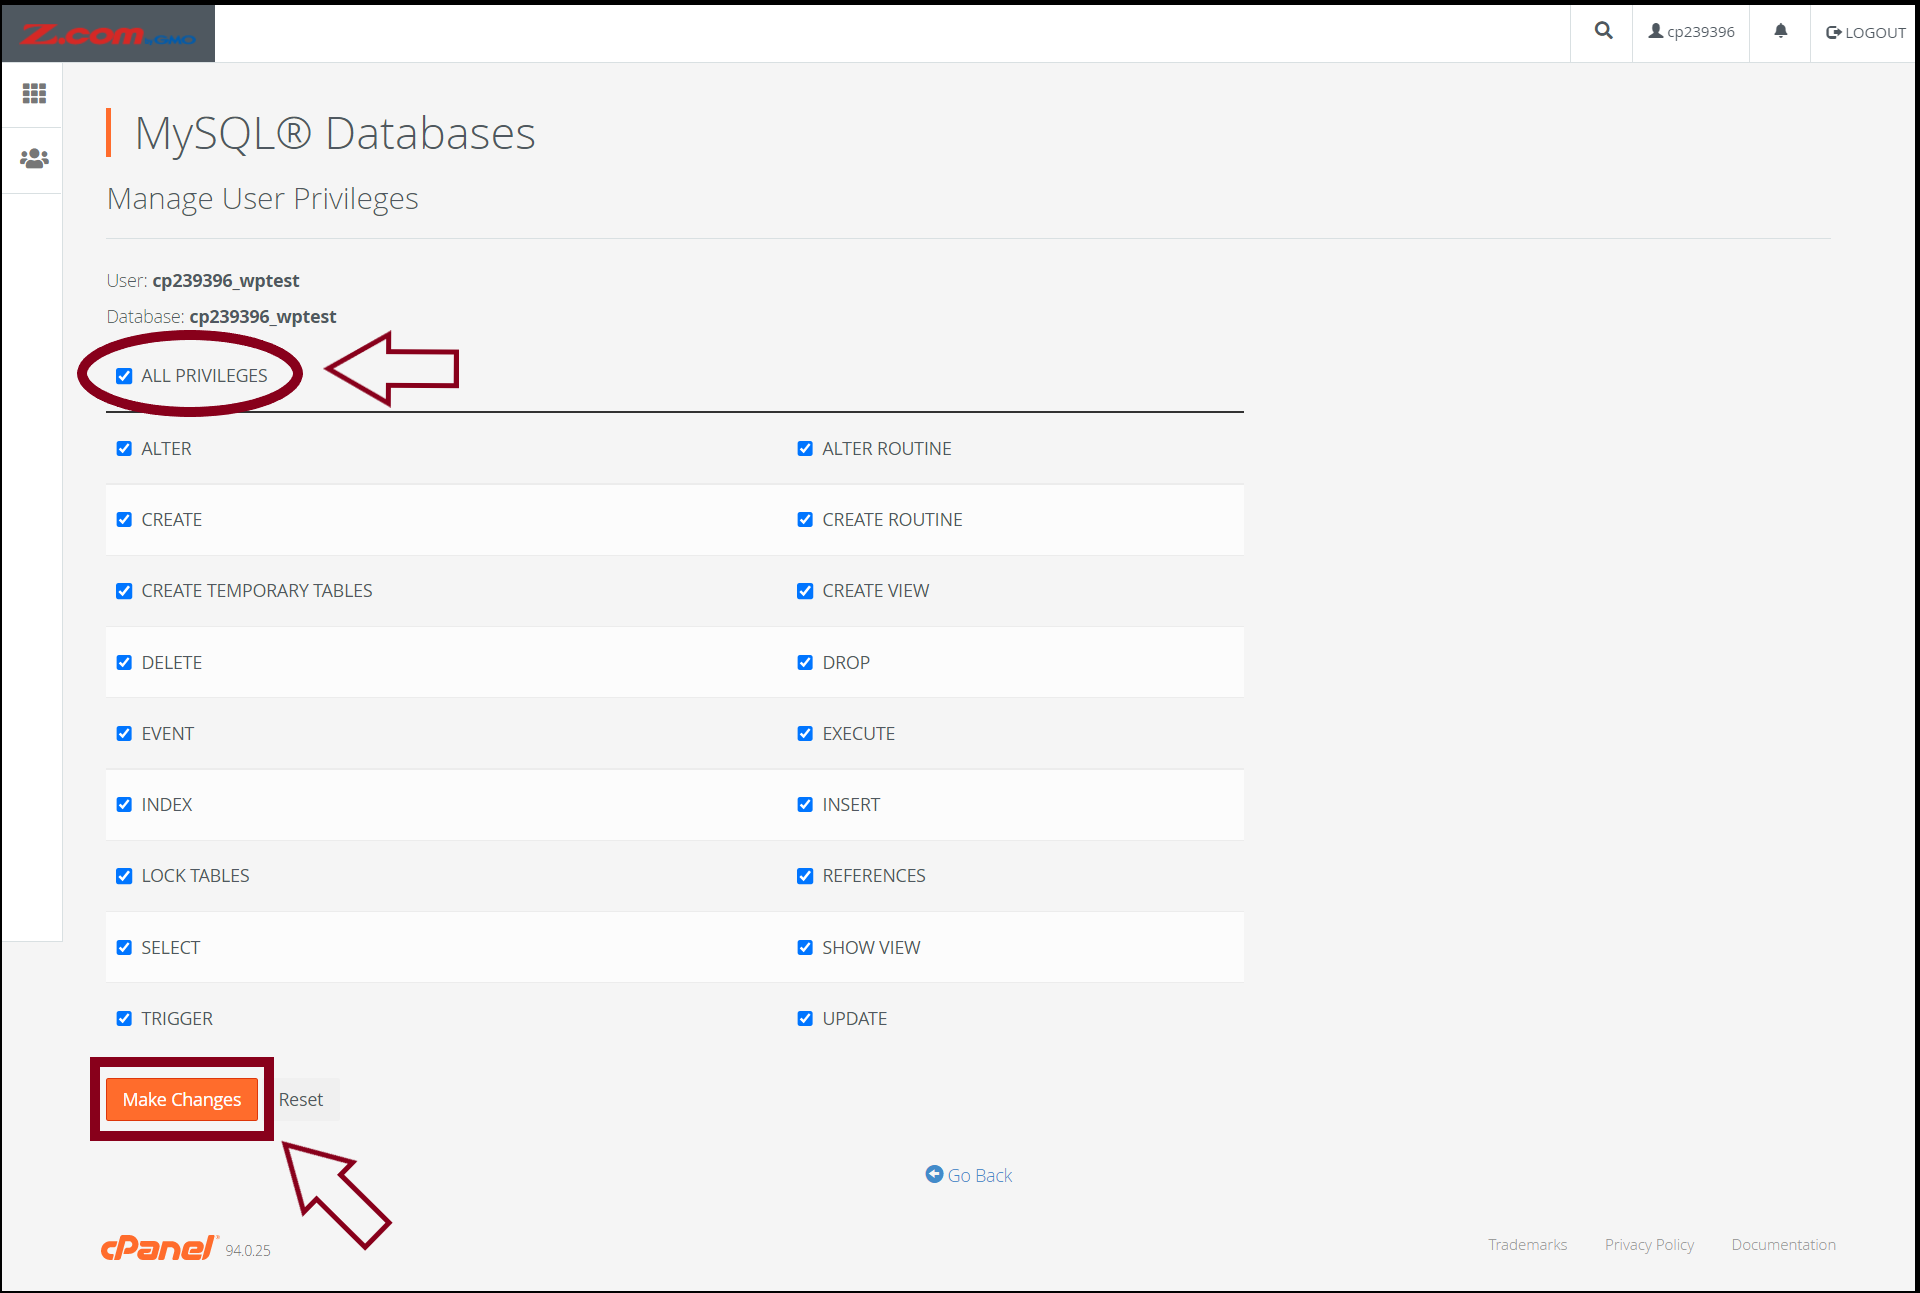Screen dimensions: 1920x1293
Task: Click the LOGOUT link
Action: coord(1865,32)
